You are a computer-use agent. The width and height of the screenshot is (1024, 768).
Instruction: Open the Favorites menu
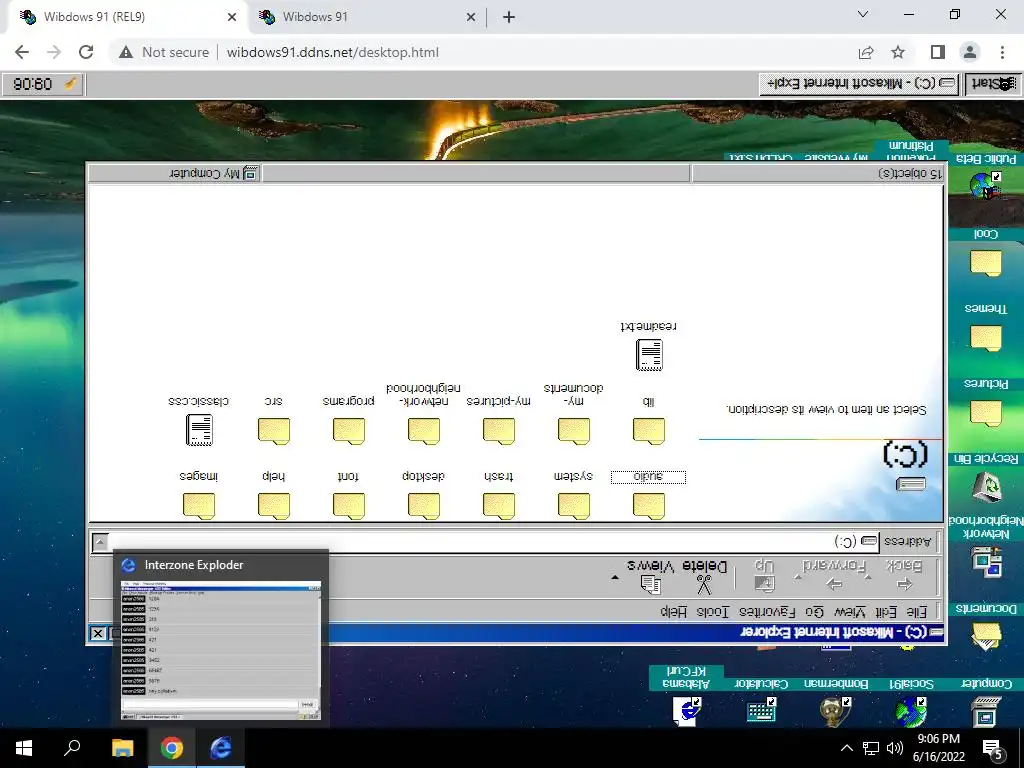click(767, 612)
